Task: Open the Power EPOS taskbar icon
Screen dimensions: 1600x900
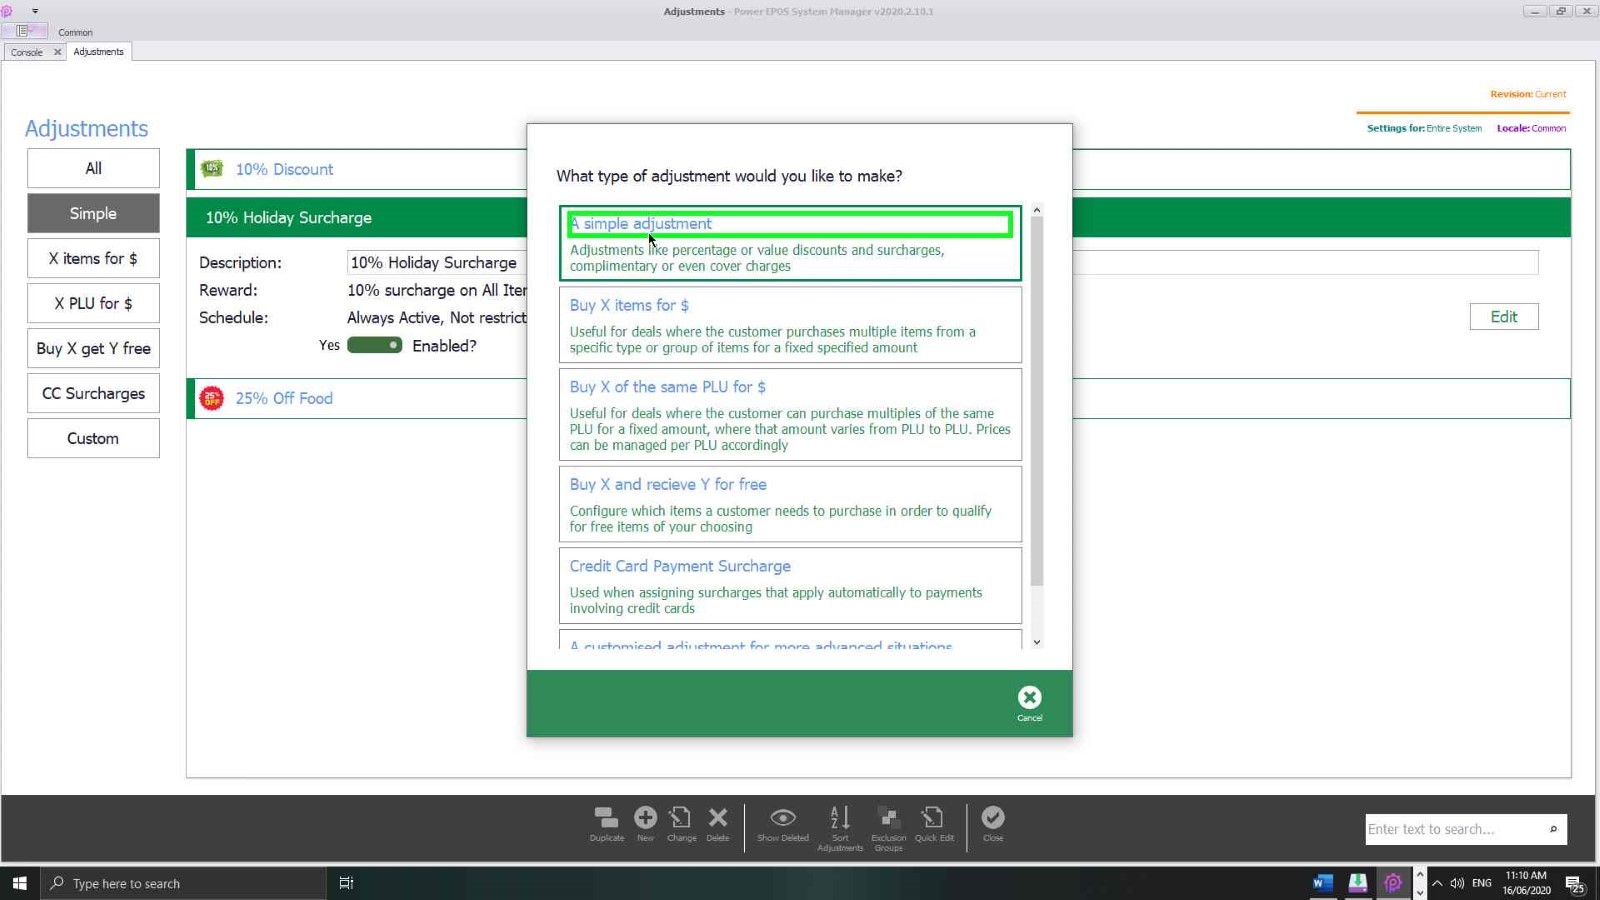Action: tap(1392, 883)
